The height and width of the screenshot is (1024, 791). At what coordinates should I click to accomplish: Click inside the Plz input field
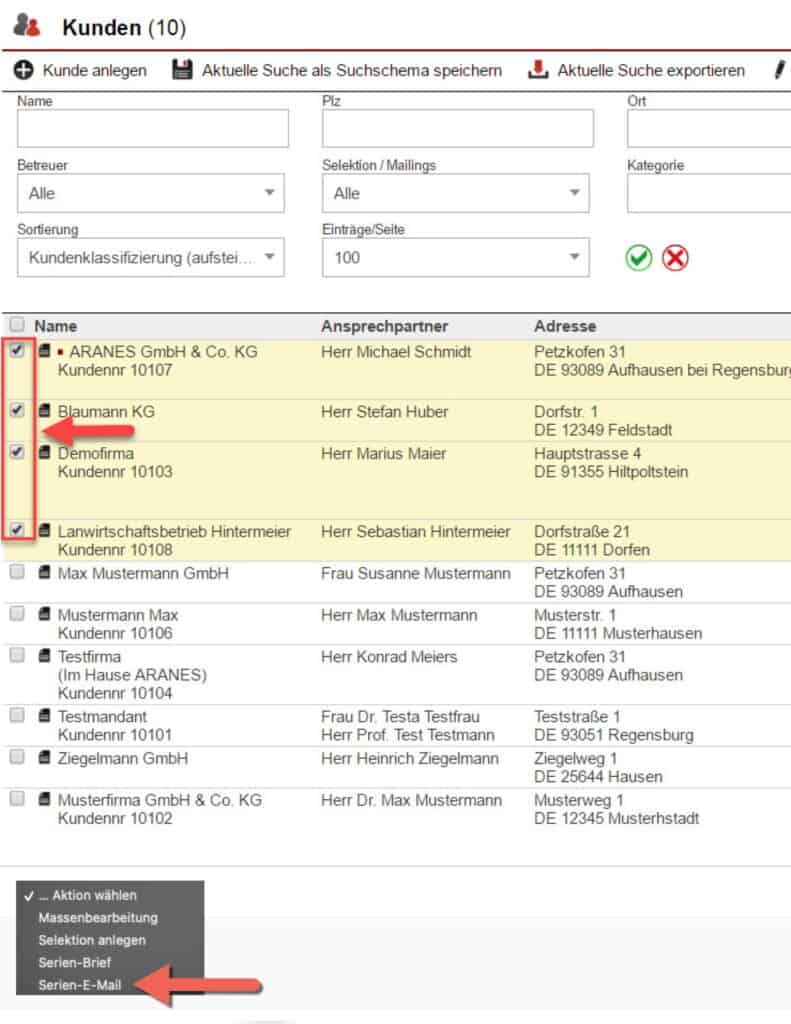456,128
